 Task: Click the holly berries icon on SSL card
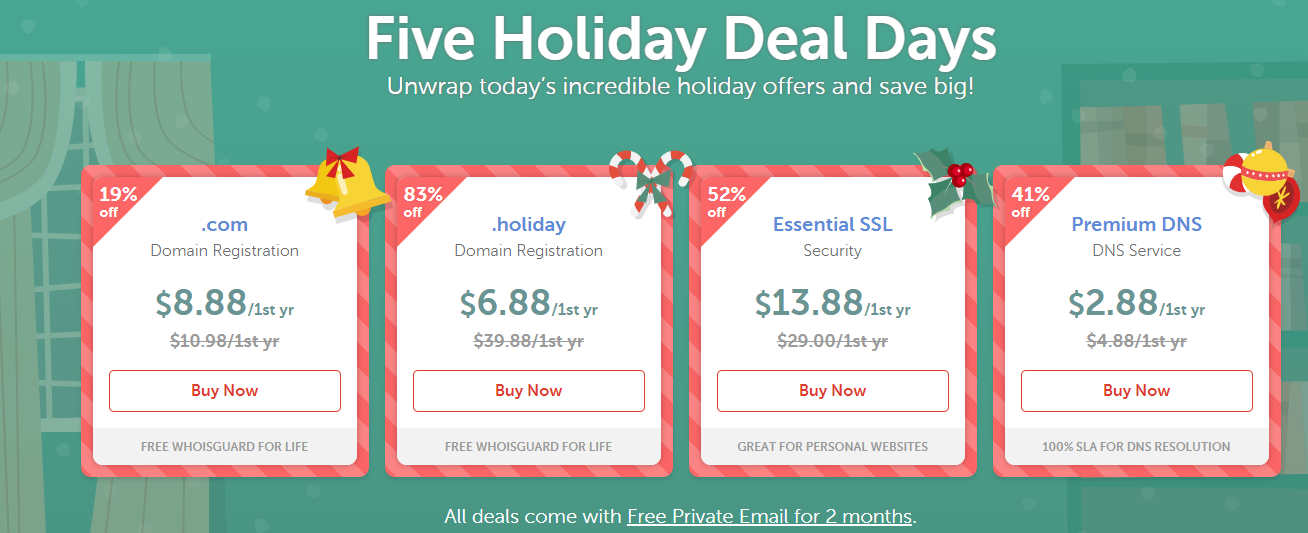tap(957, 182)
